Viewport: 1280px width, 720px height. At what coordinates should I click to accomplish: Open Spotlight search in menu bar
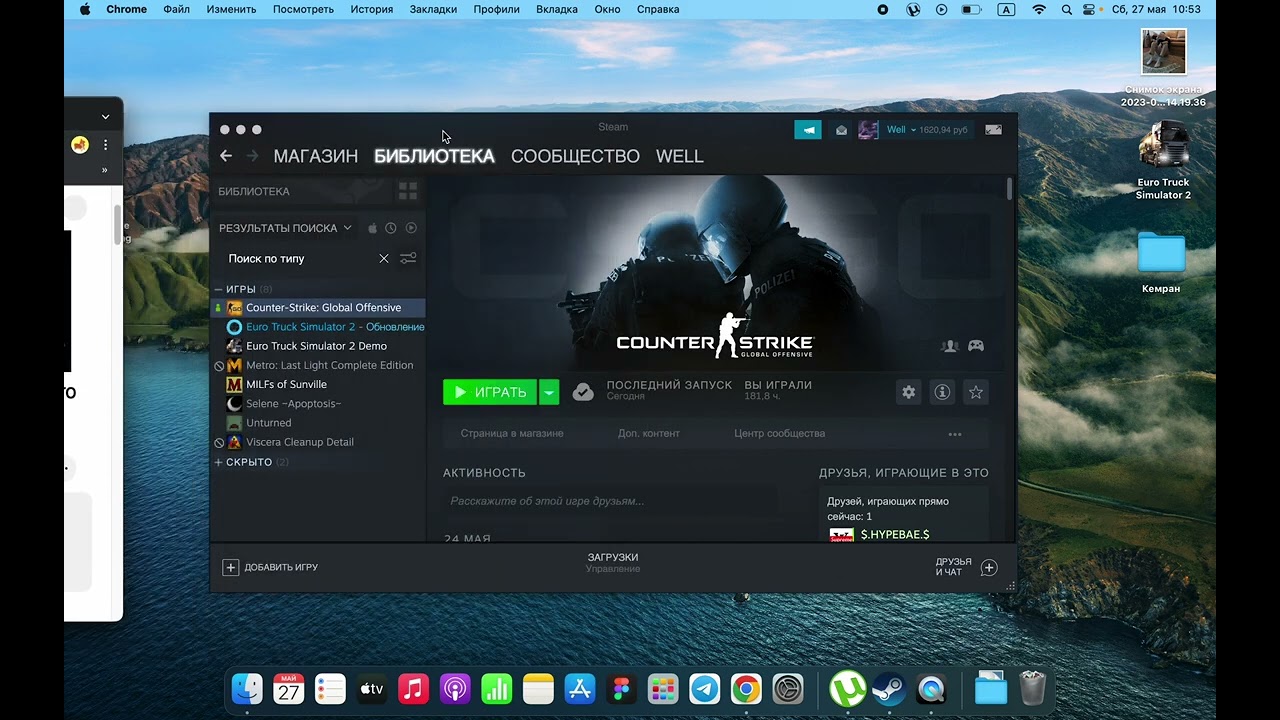click(1067, 9)
